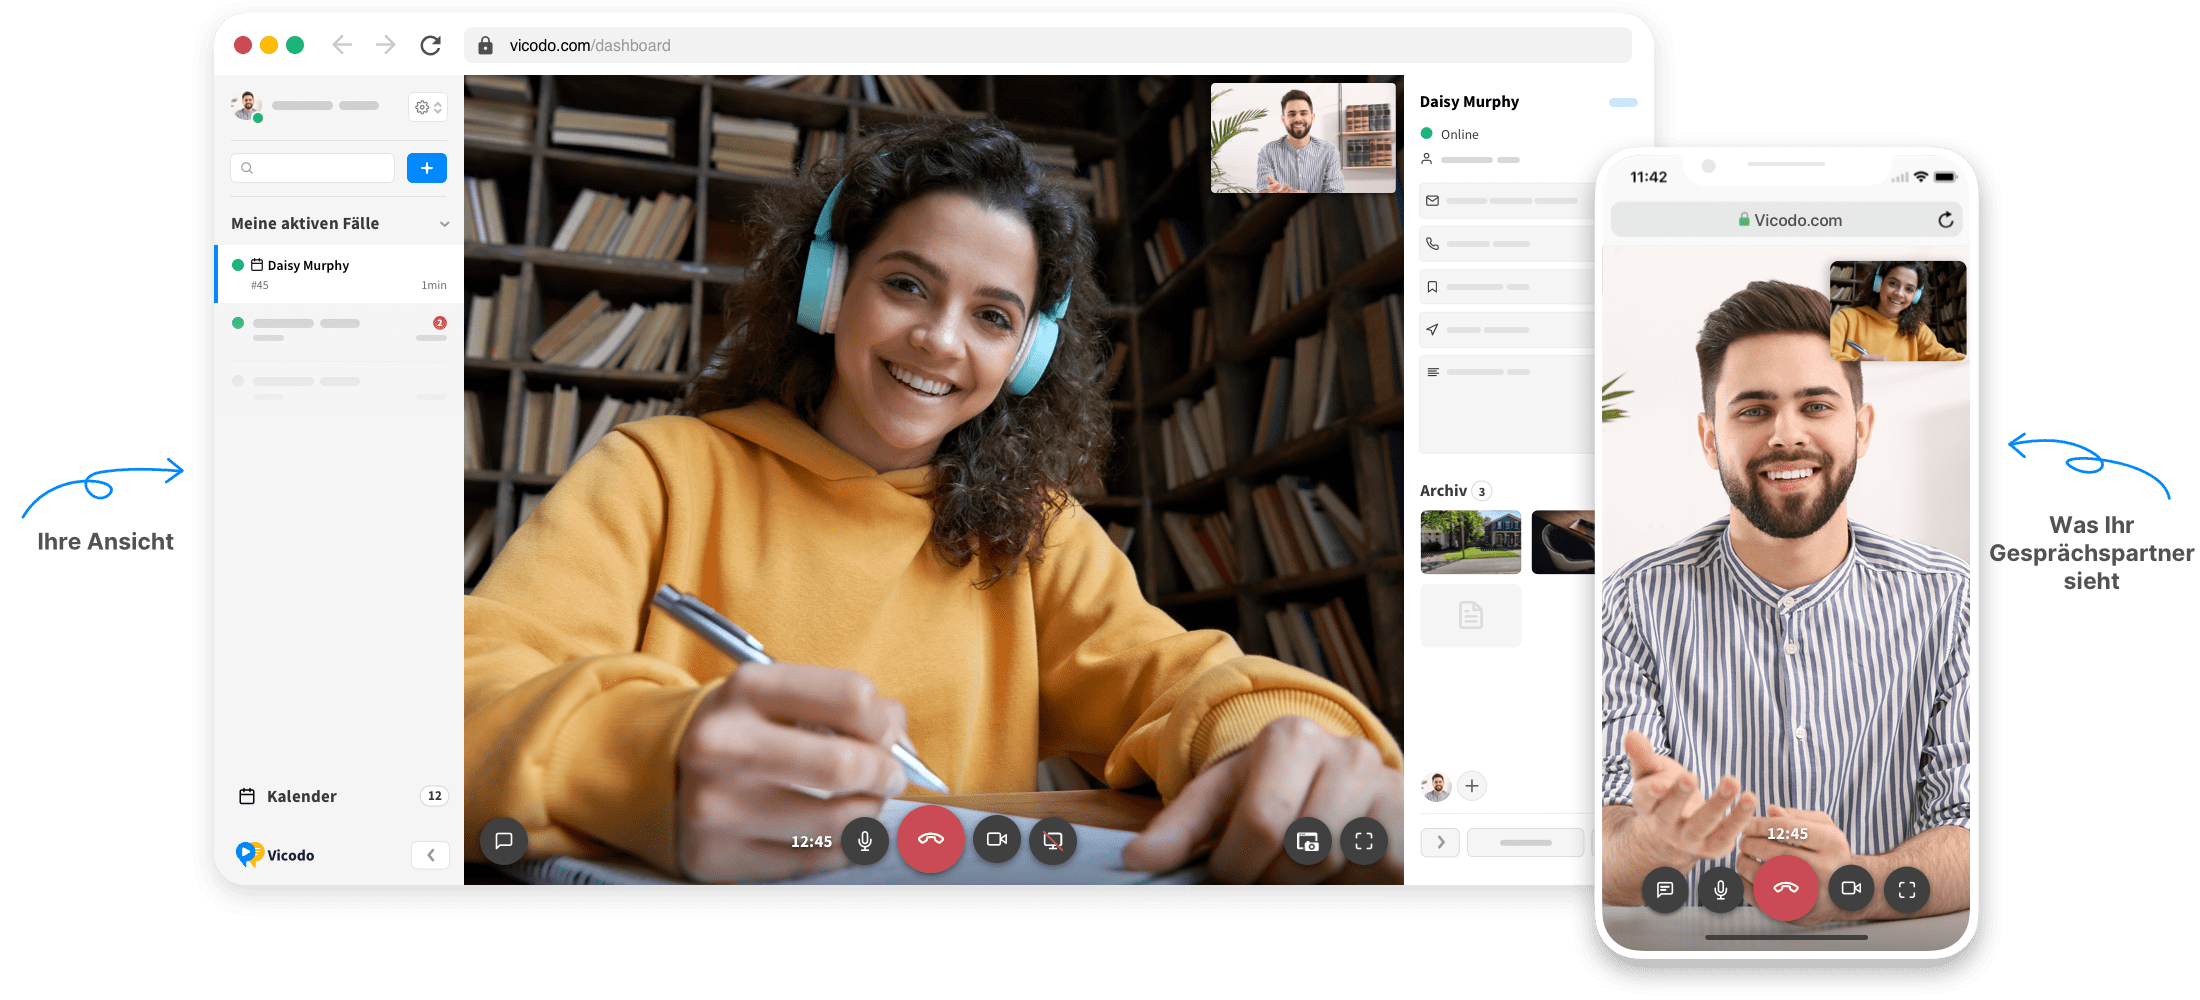The height and width of the screenshot is (1000, 2200).
Task: Click the Archiv count badge 3
Action: point(1482,491)
